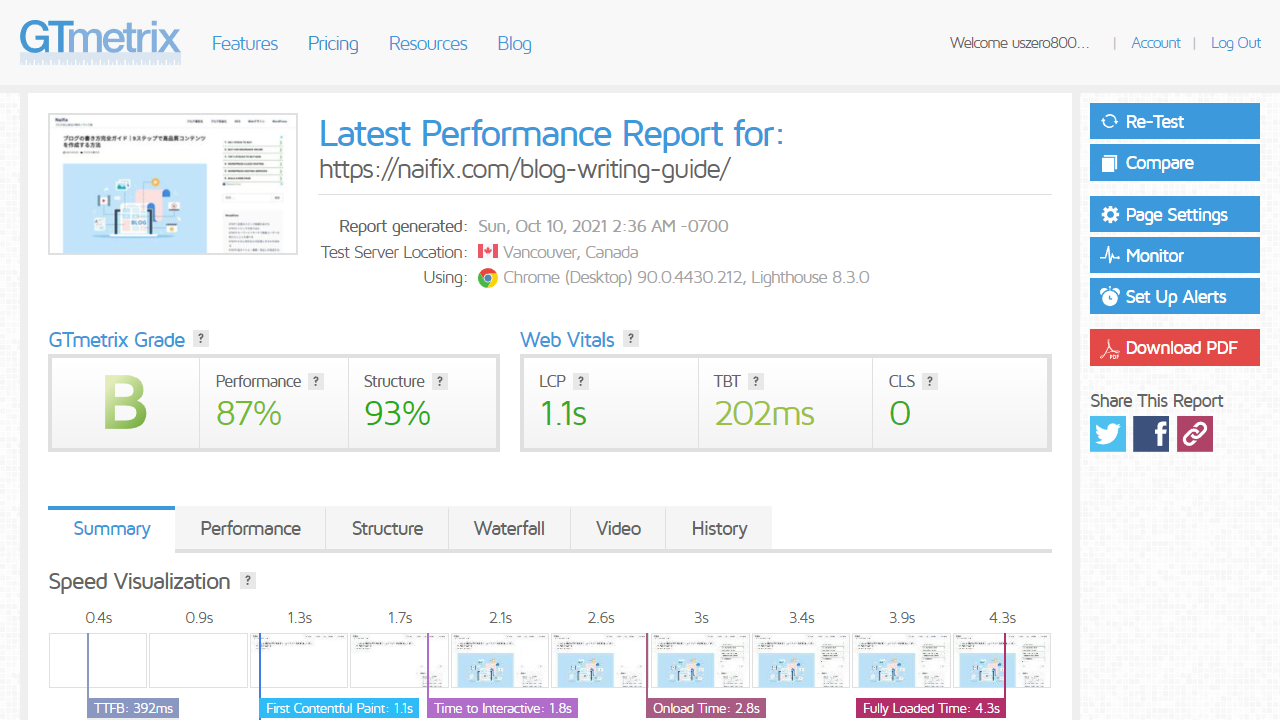1280x720 pixels.
Task: Open Pricing in the top navigation
Action: click(x=333, y=43)
